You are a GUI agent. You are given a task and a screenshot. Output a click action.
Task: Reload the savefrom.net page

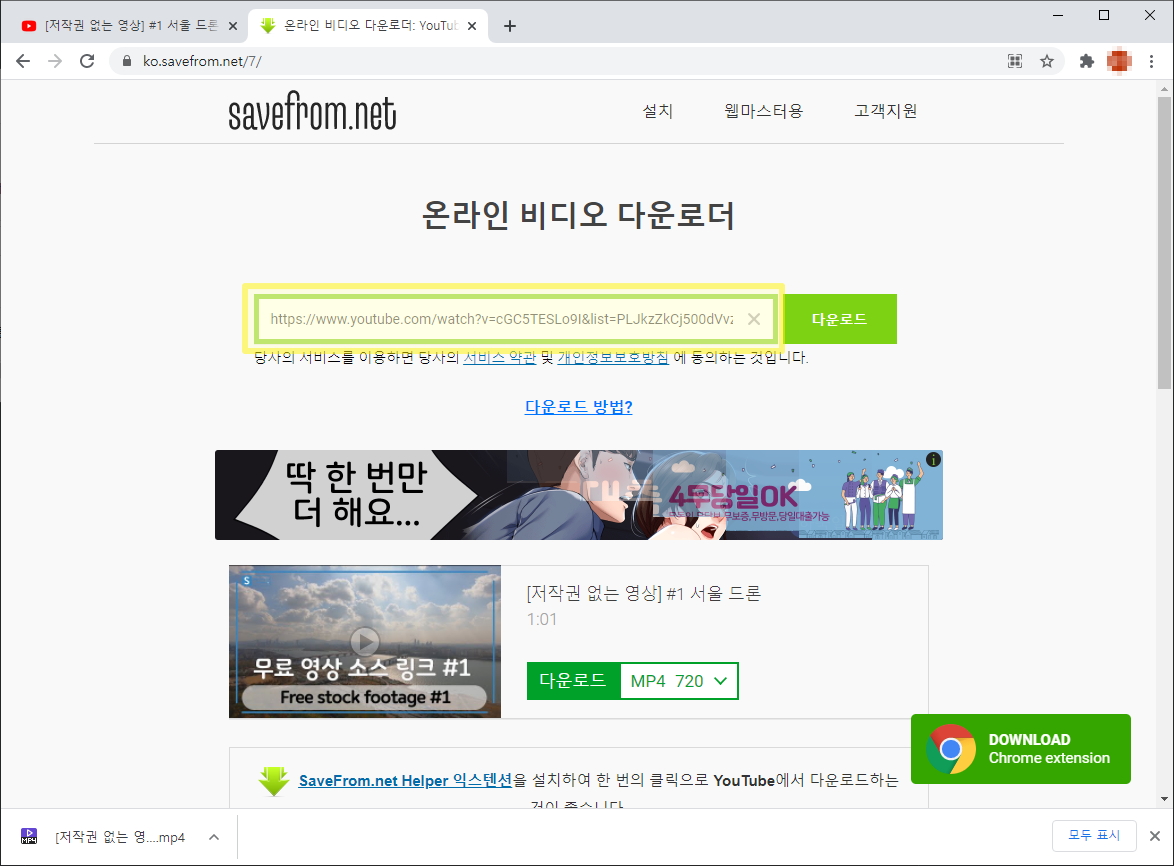pyautogui.click(x=87, y=61)
